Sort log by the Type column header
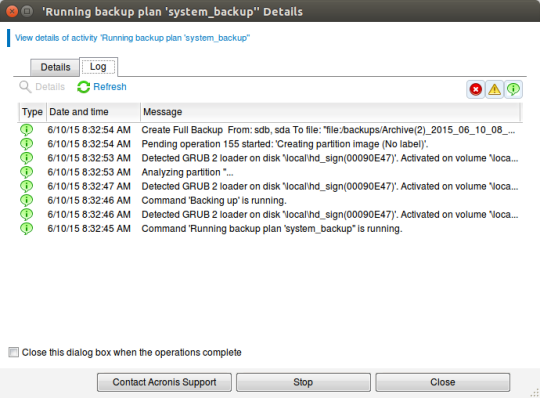540x398 pixels. point(32,112)
